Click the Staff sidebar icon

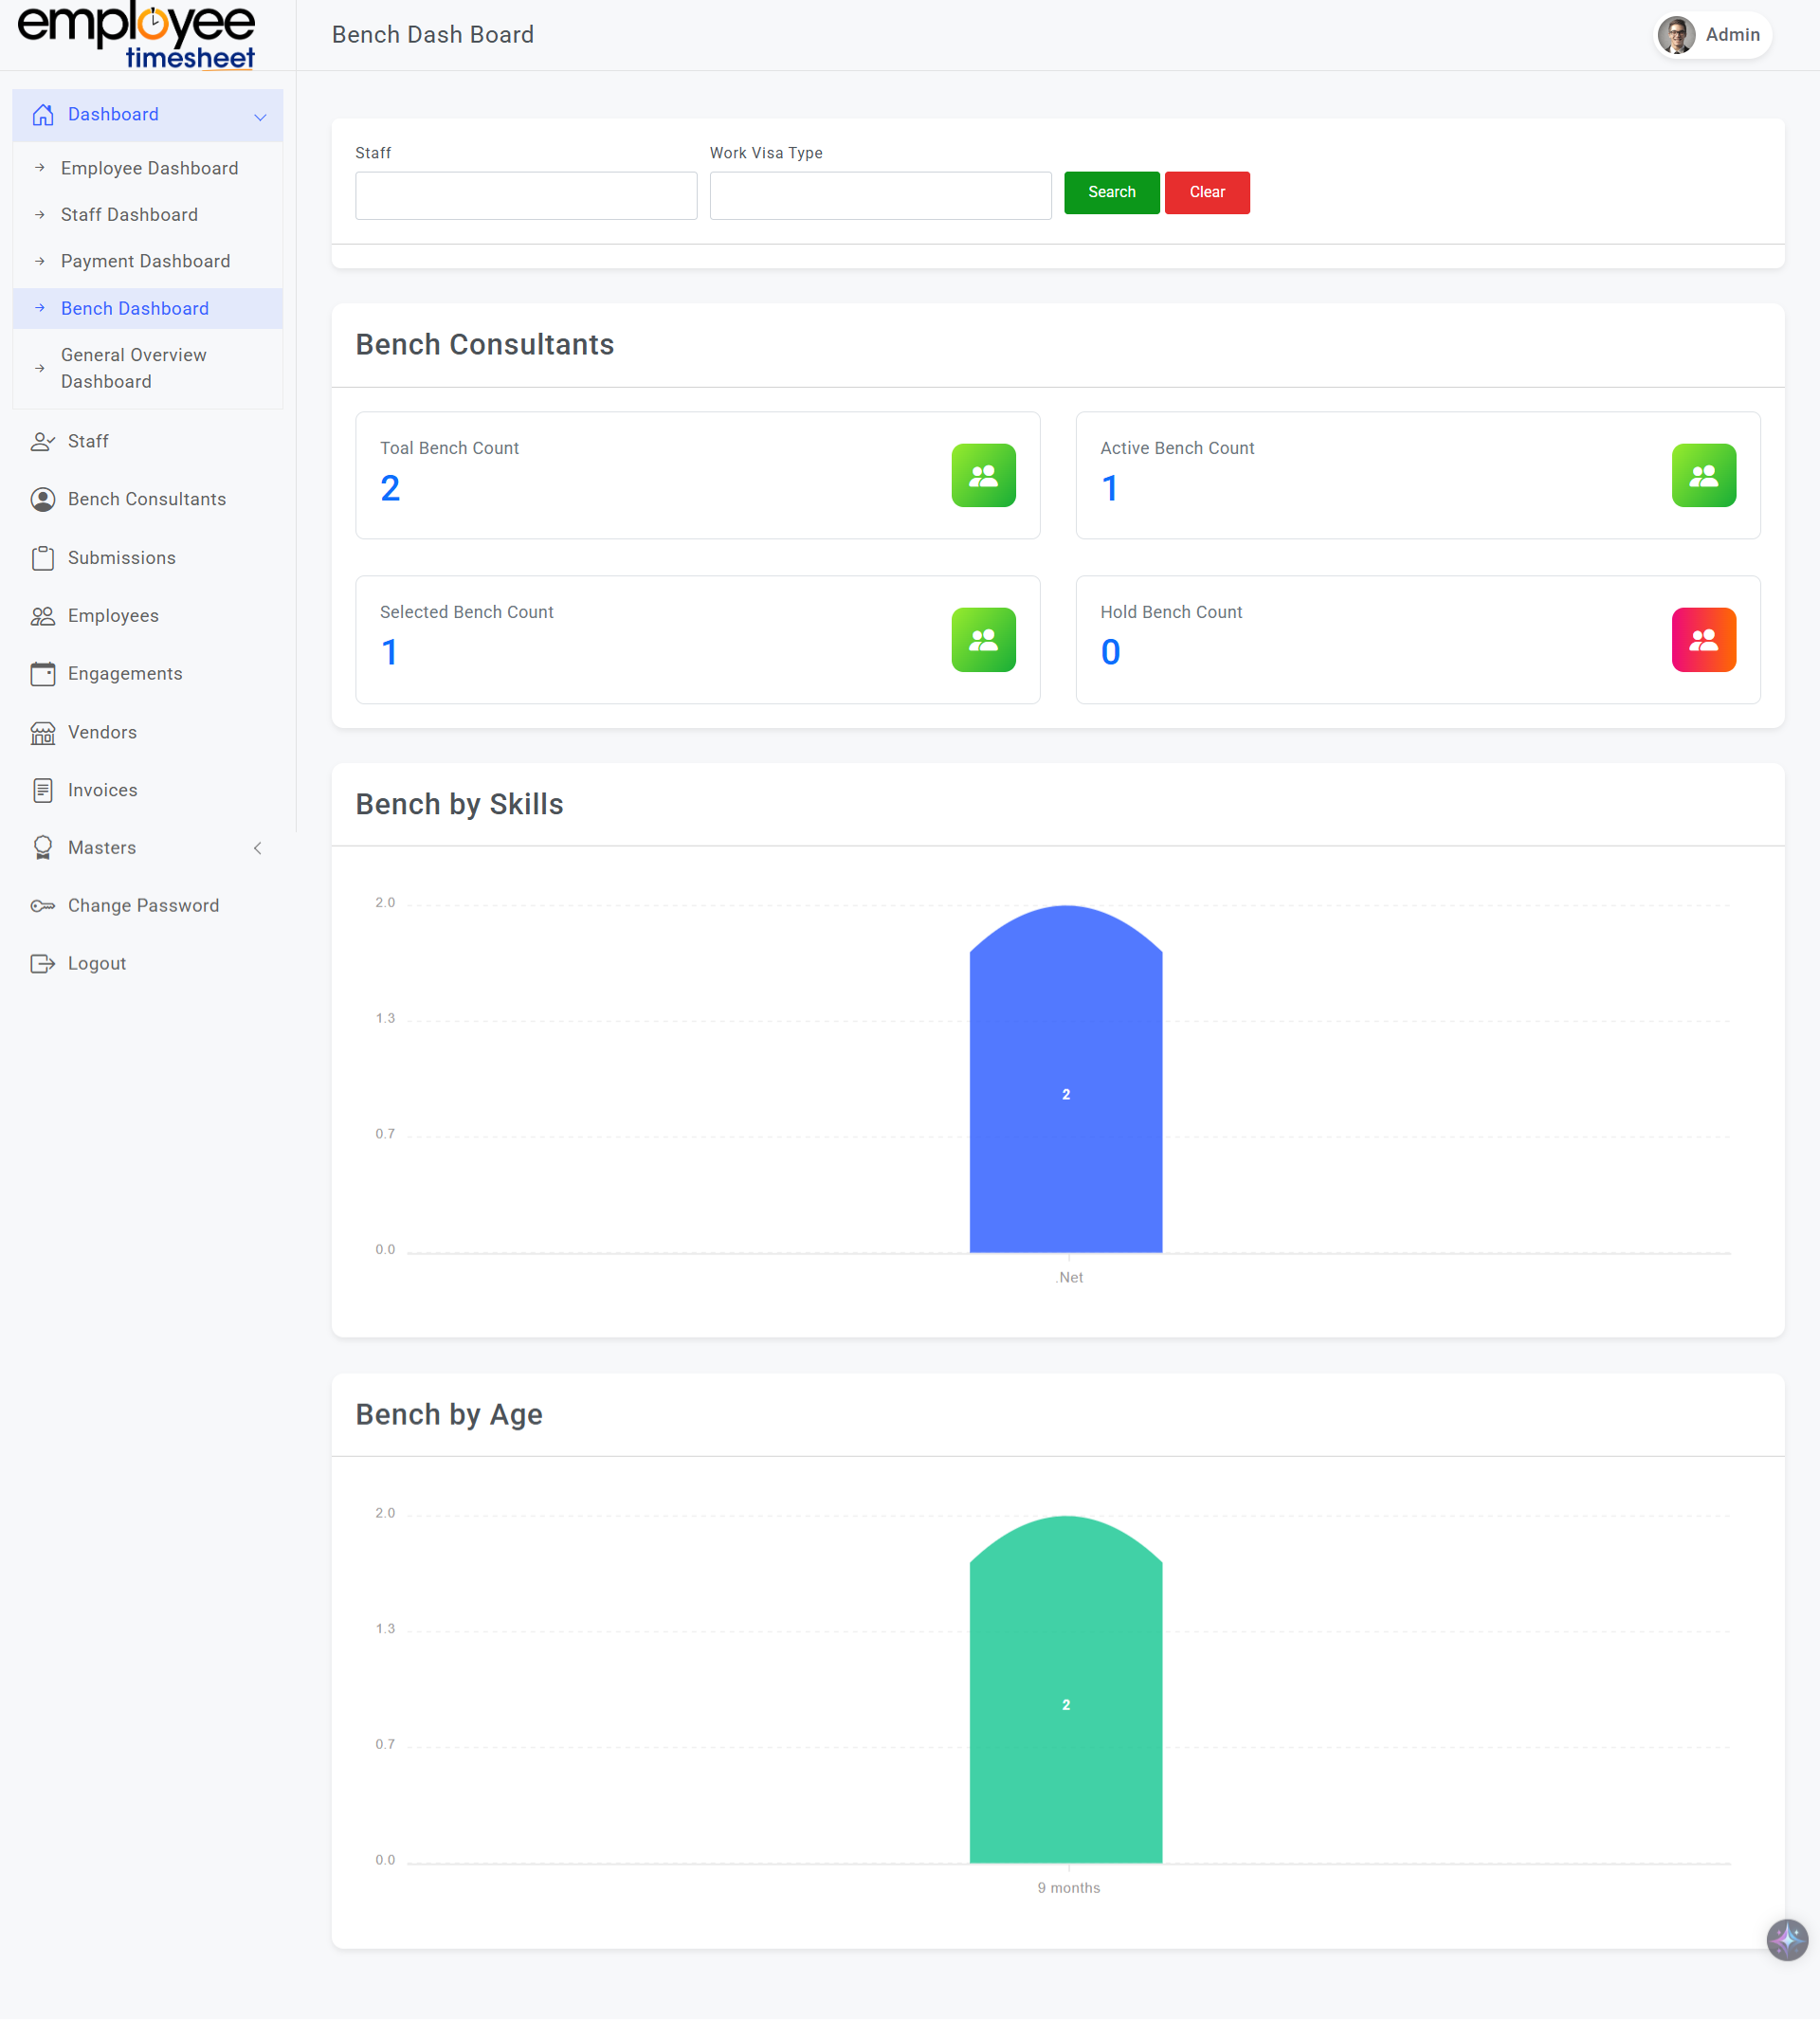(42, 441)
